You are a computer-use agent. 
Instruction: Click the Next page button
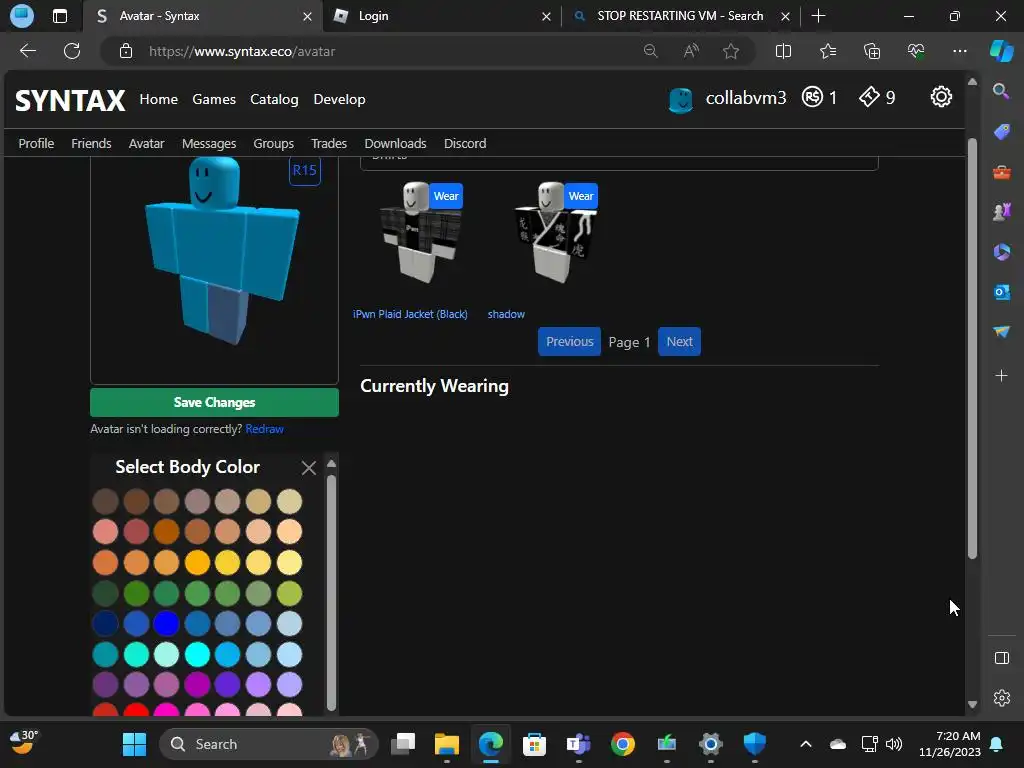click(679, 342)
